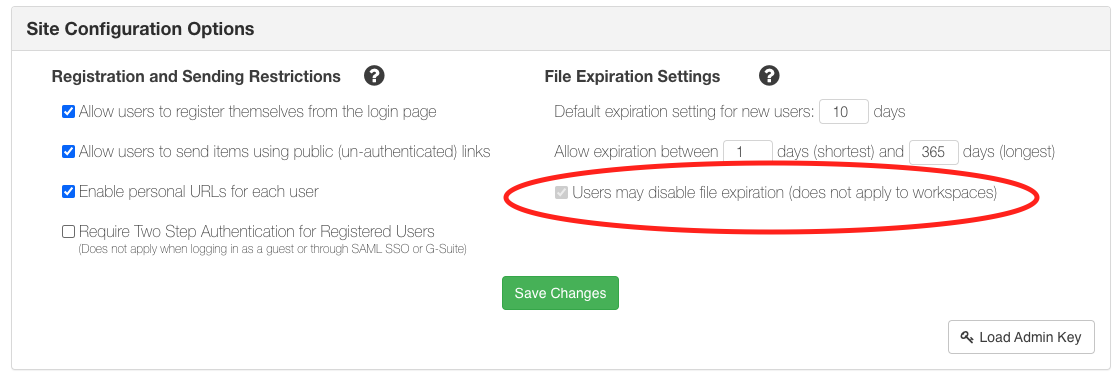Image resolution: width=1119 pixels, height=377 pixels.
Task: Click the personal URLs for each user label
Action: 198,191
